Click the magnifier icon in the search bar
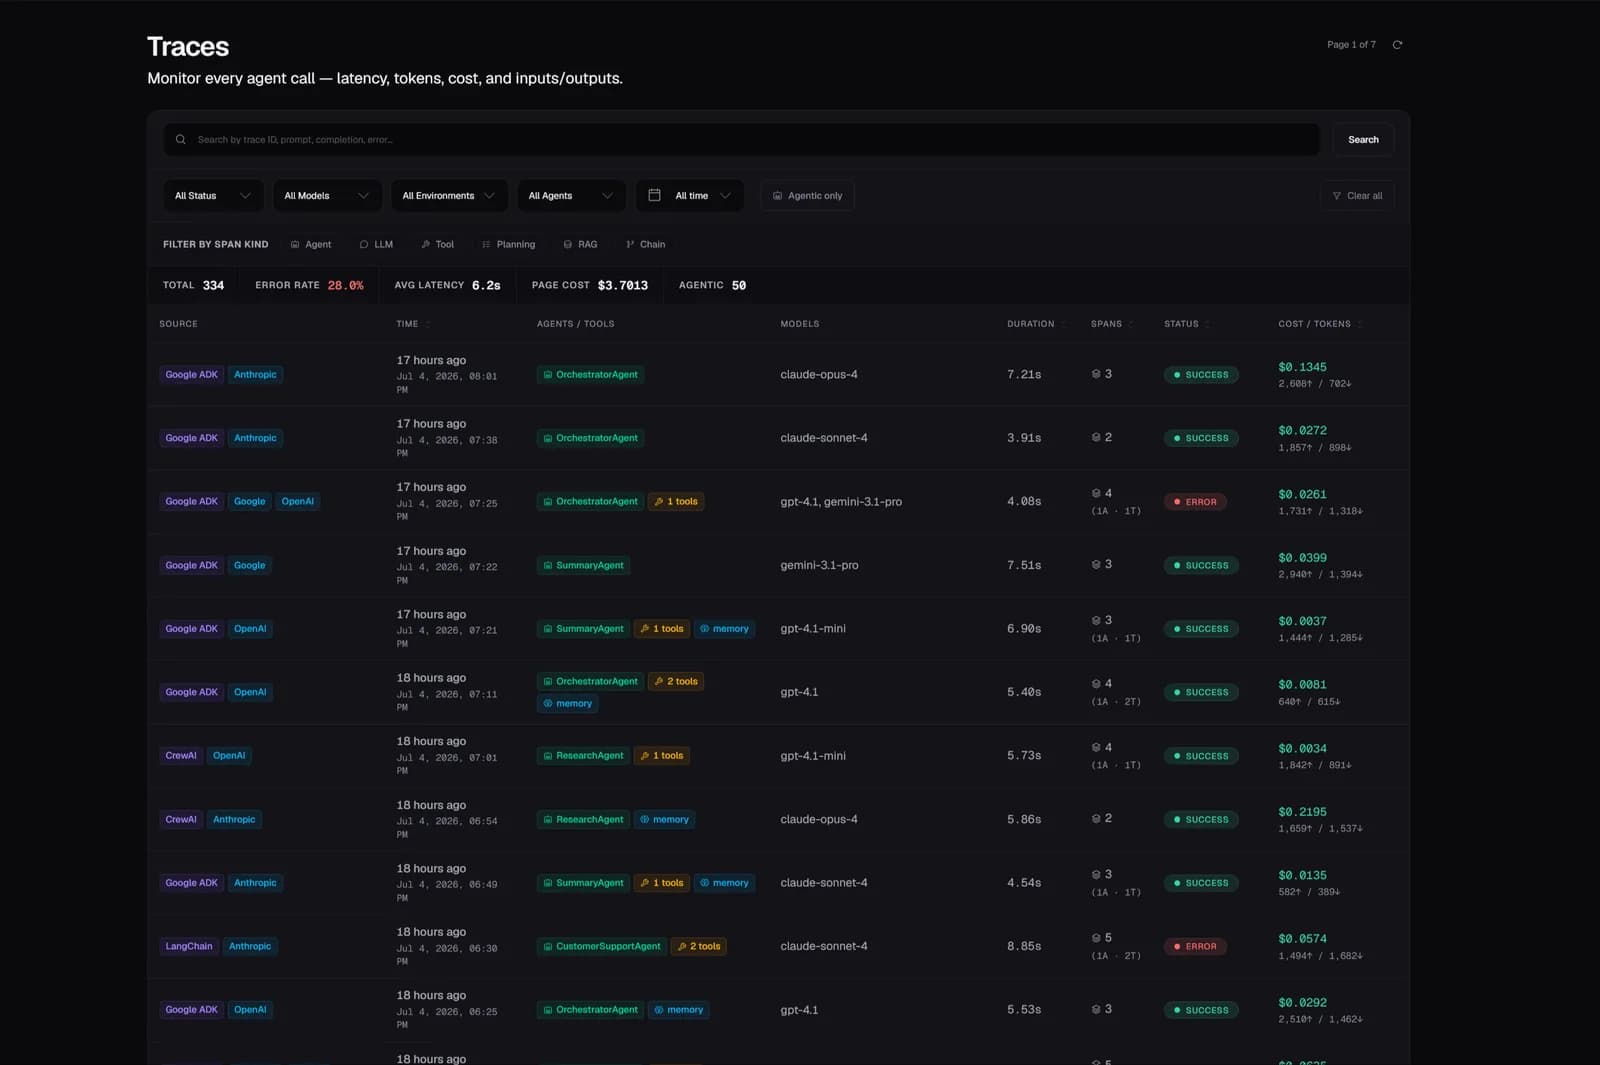 (181, 140)
